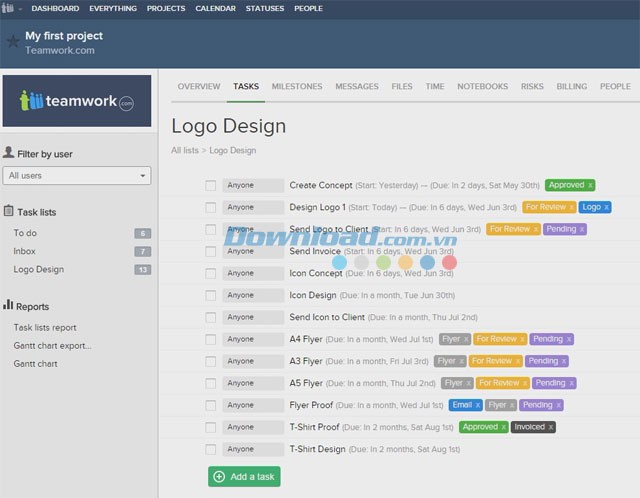The height and width of the screenshot is (498, 640).
Task: Click the Logo Design count badge
Action: (143, 269)
